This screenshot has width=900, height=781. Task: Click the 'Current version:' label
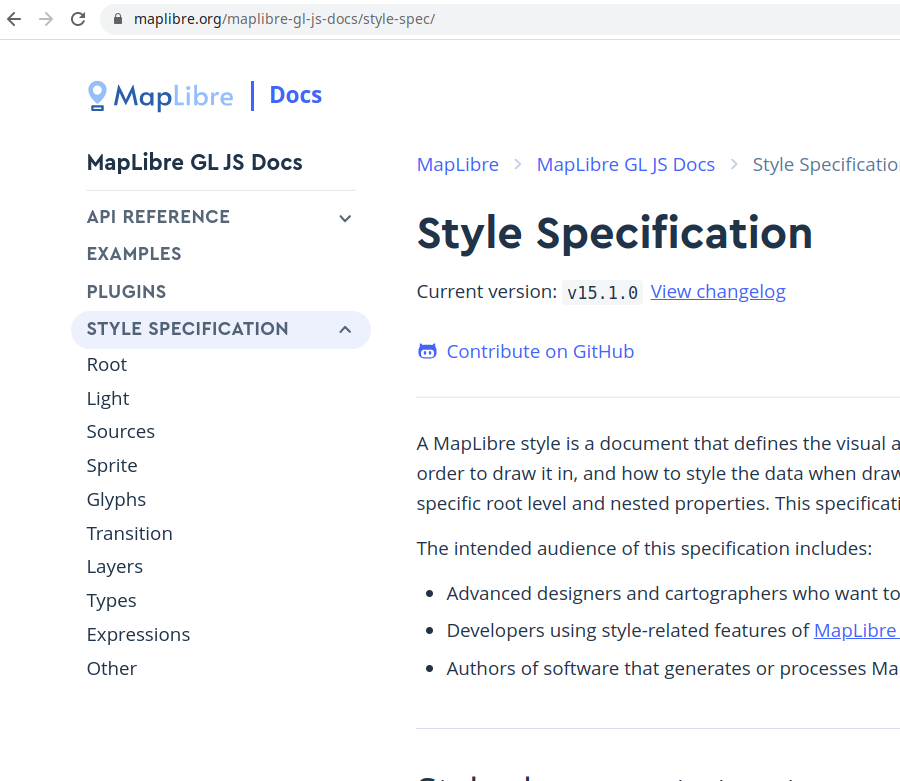coord(487,292)
